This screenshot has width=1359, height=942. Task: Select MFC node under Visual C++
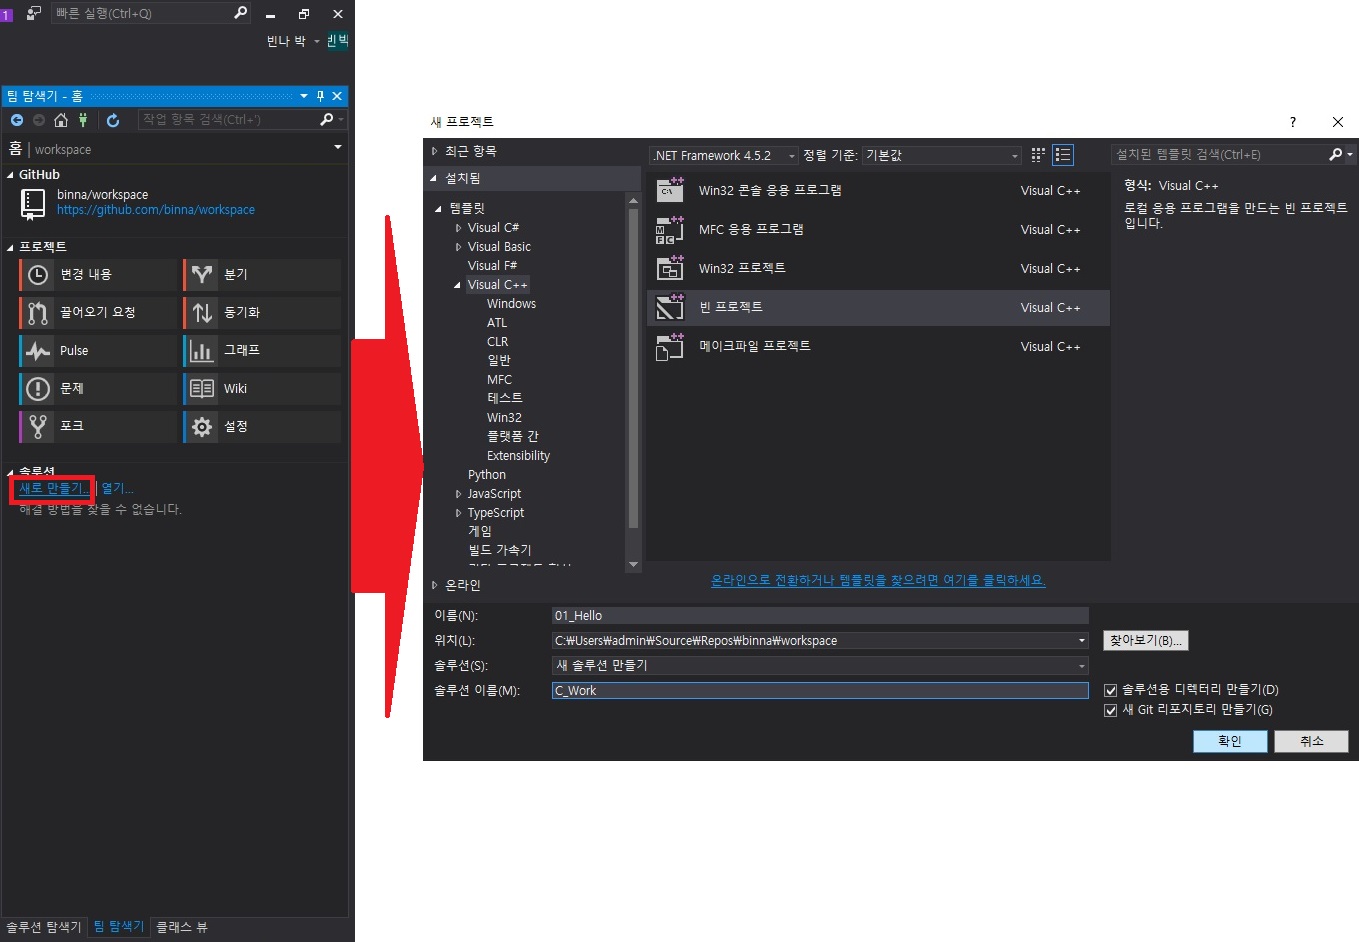point(499,380)
